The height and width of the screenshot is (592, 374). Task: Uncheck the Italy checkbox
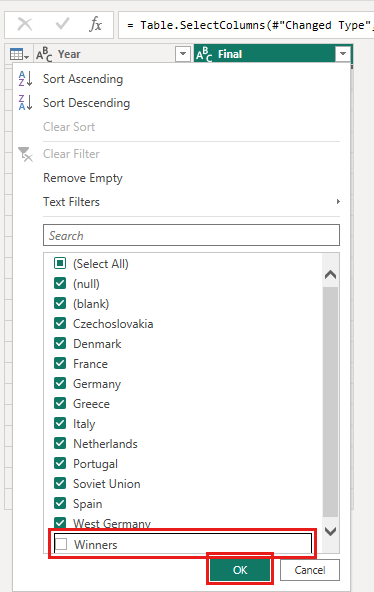(x=60, y=423)
